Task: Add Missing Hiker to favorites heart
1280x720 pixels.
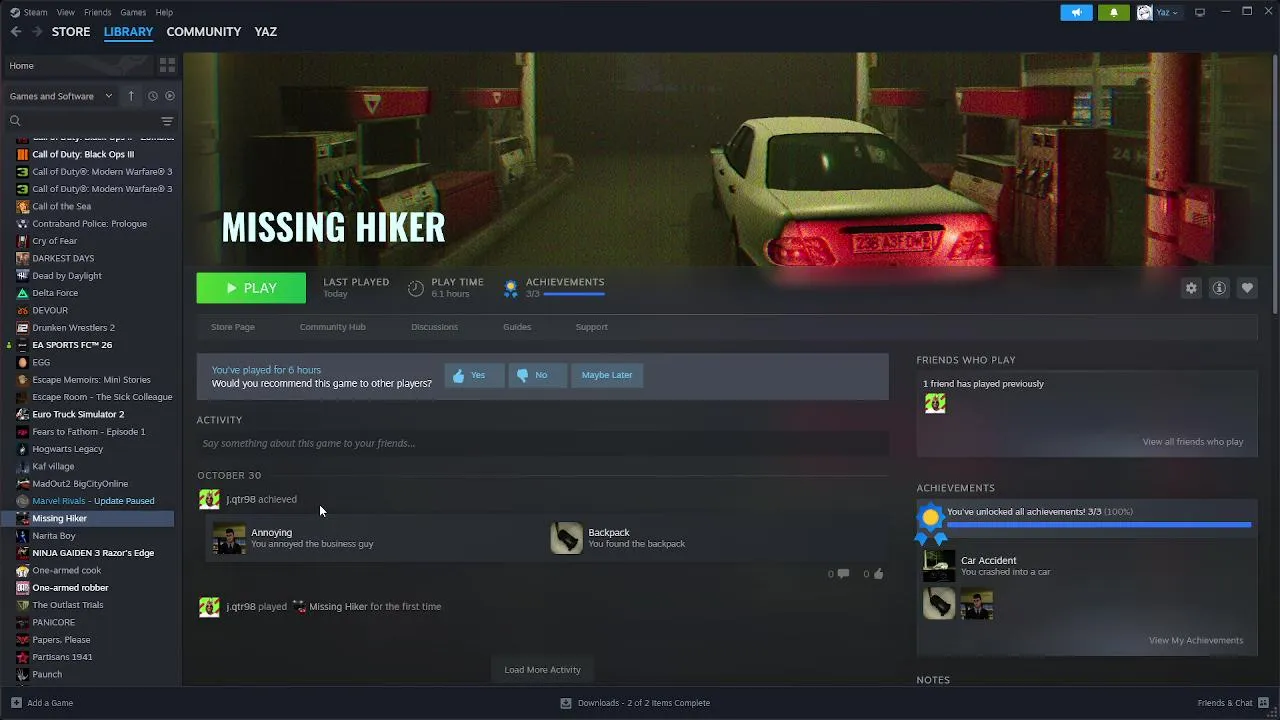Action: click(1247, 288)
